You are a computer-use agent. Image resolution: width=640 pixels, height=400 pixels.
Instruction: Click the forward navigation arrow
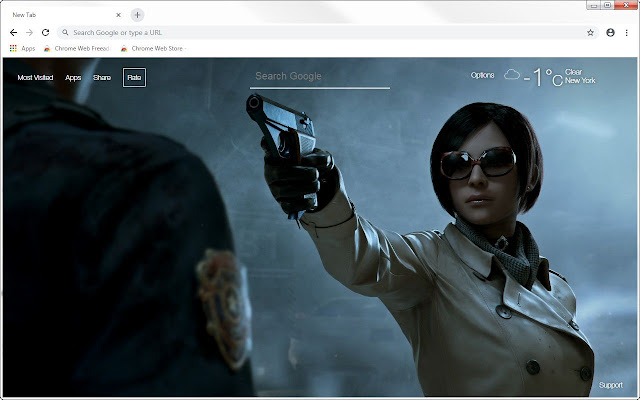point(29,33)
